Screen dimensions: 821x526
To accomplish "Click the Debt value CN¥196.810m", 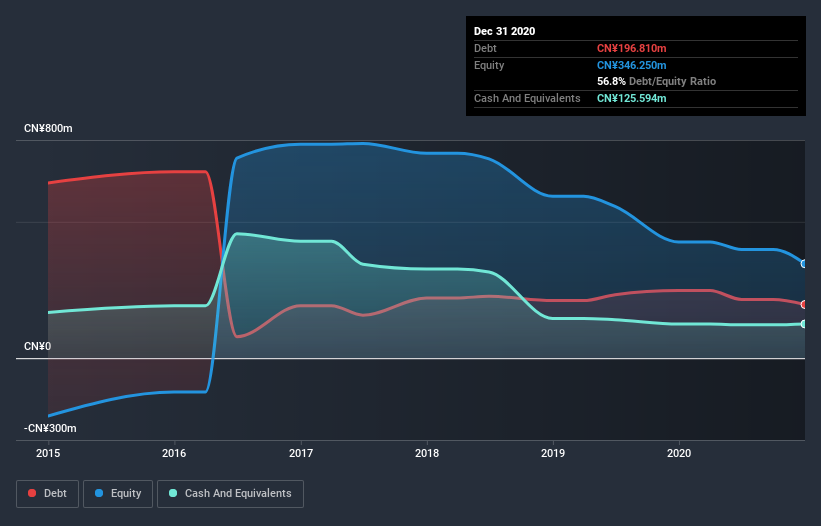I will pyautogui.click(x=631, y=48).
